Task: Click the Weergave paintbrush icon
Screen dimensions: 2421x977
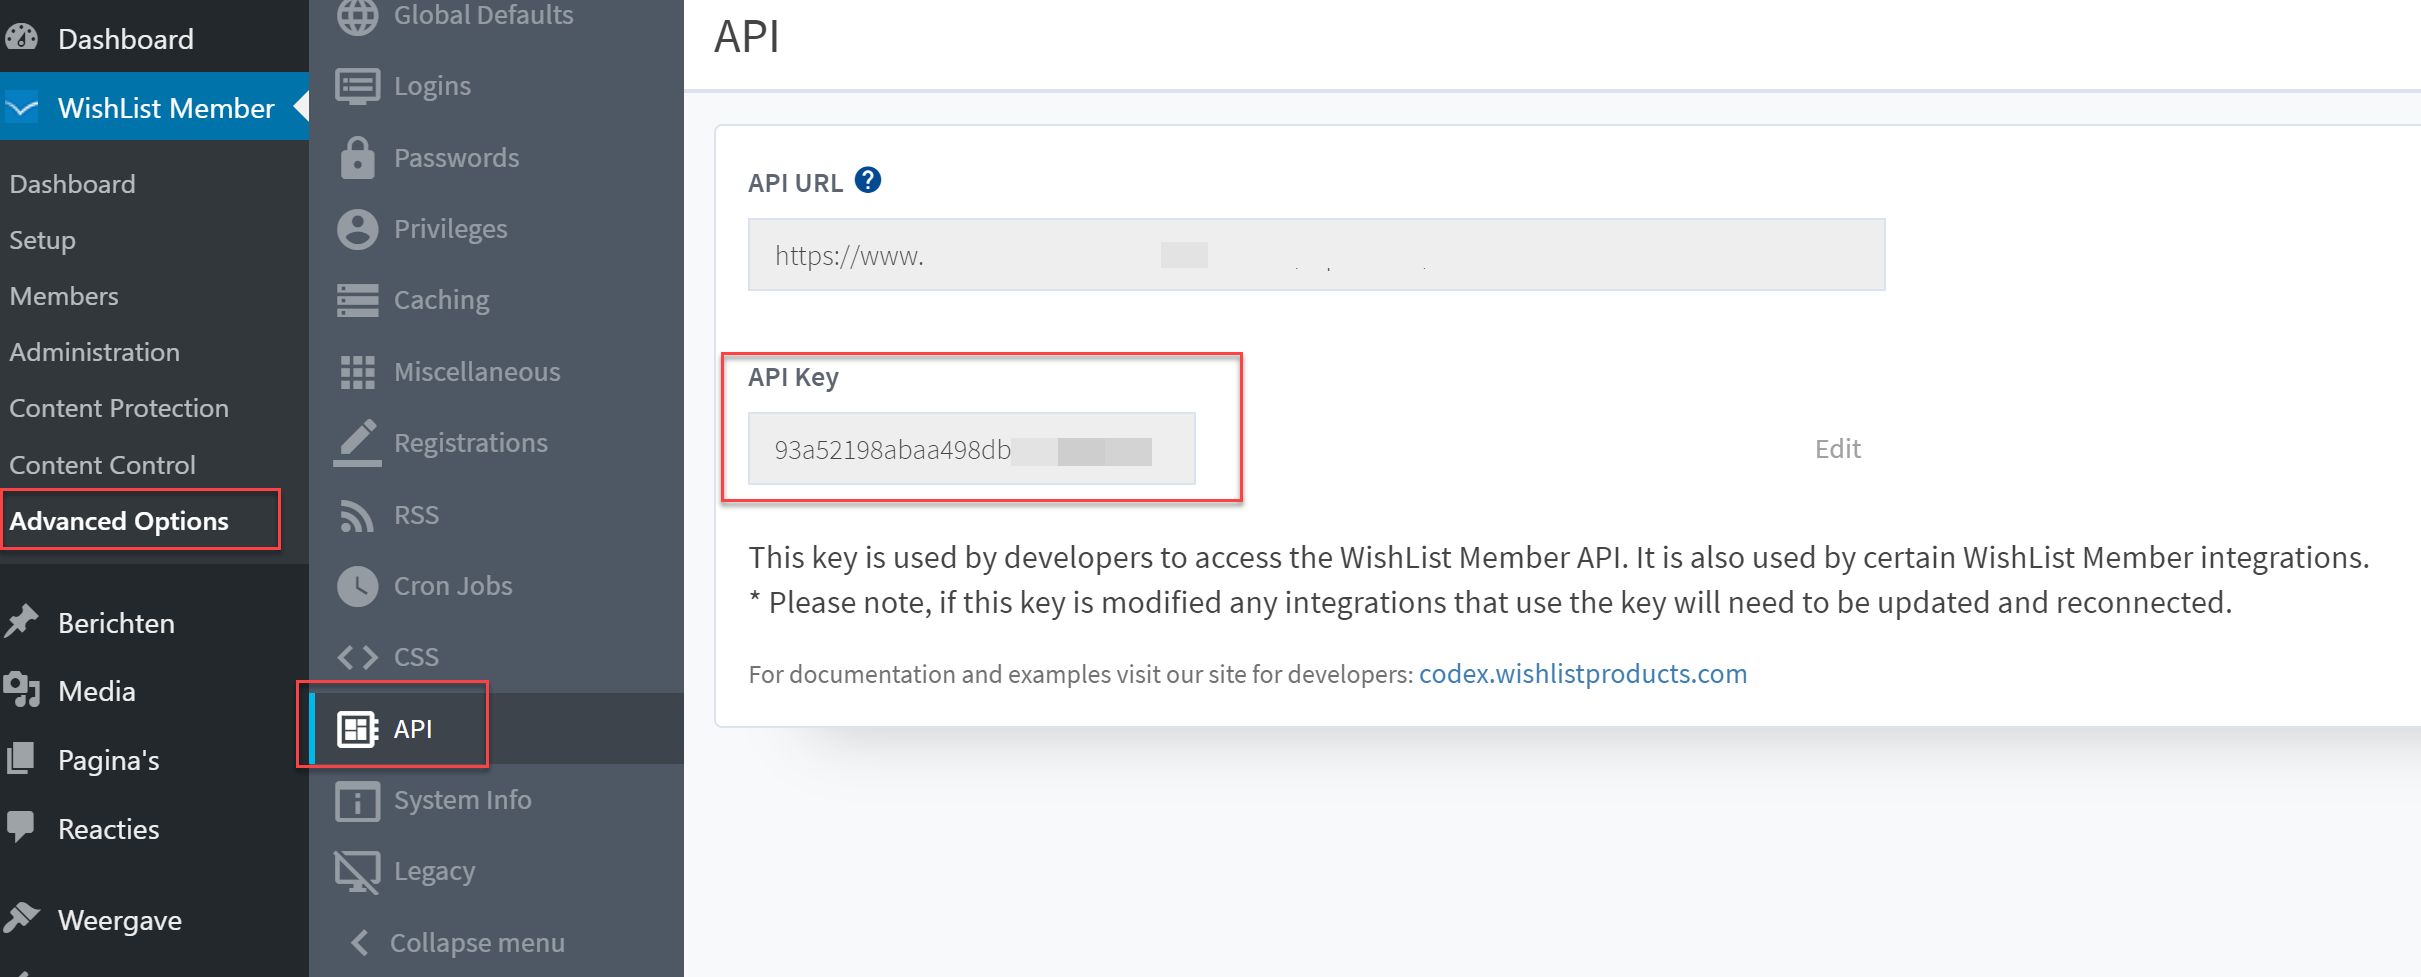Action: [21, 918]
